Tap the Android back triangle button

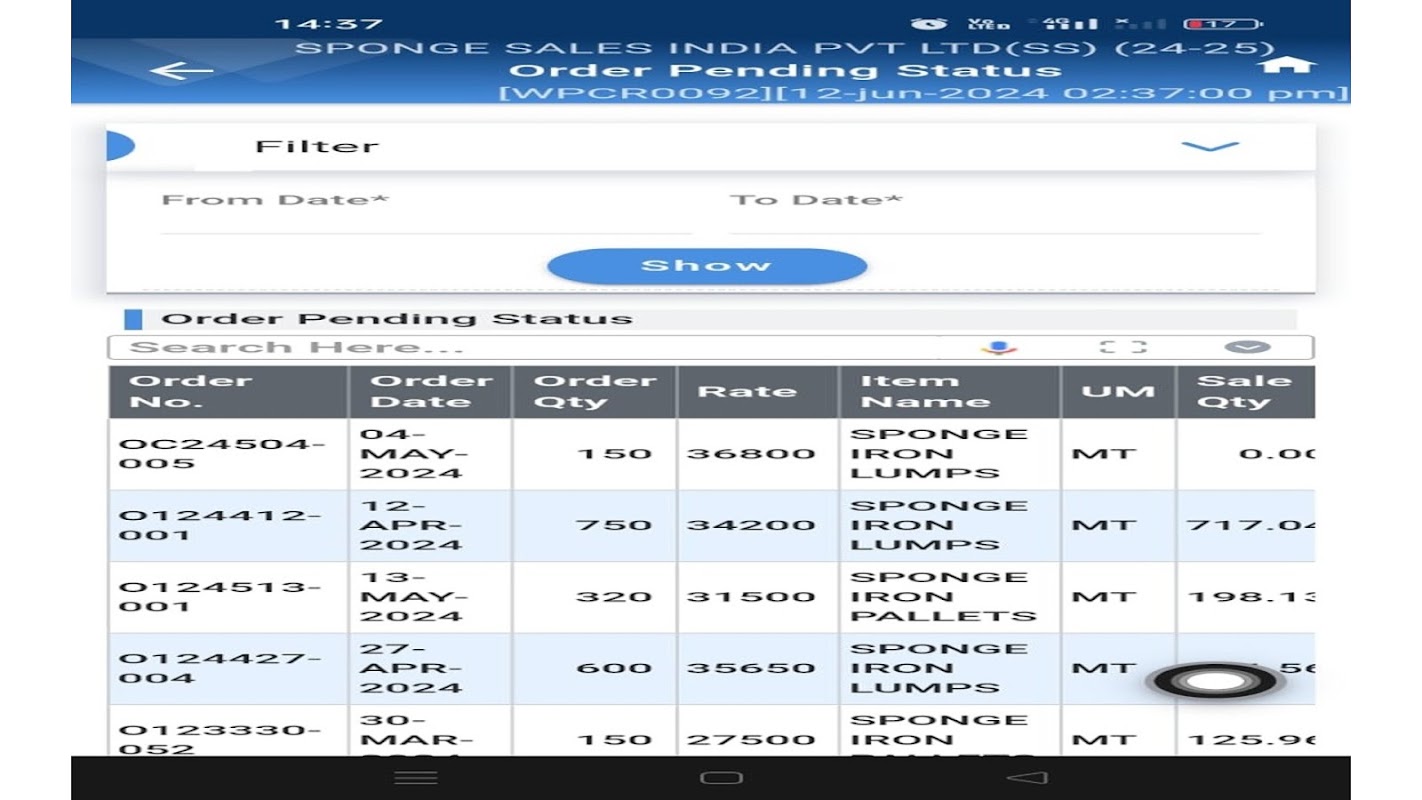click(x=1026, y=777)
